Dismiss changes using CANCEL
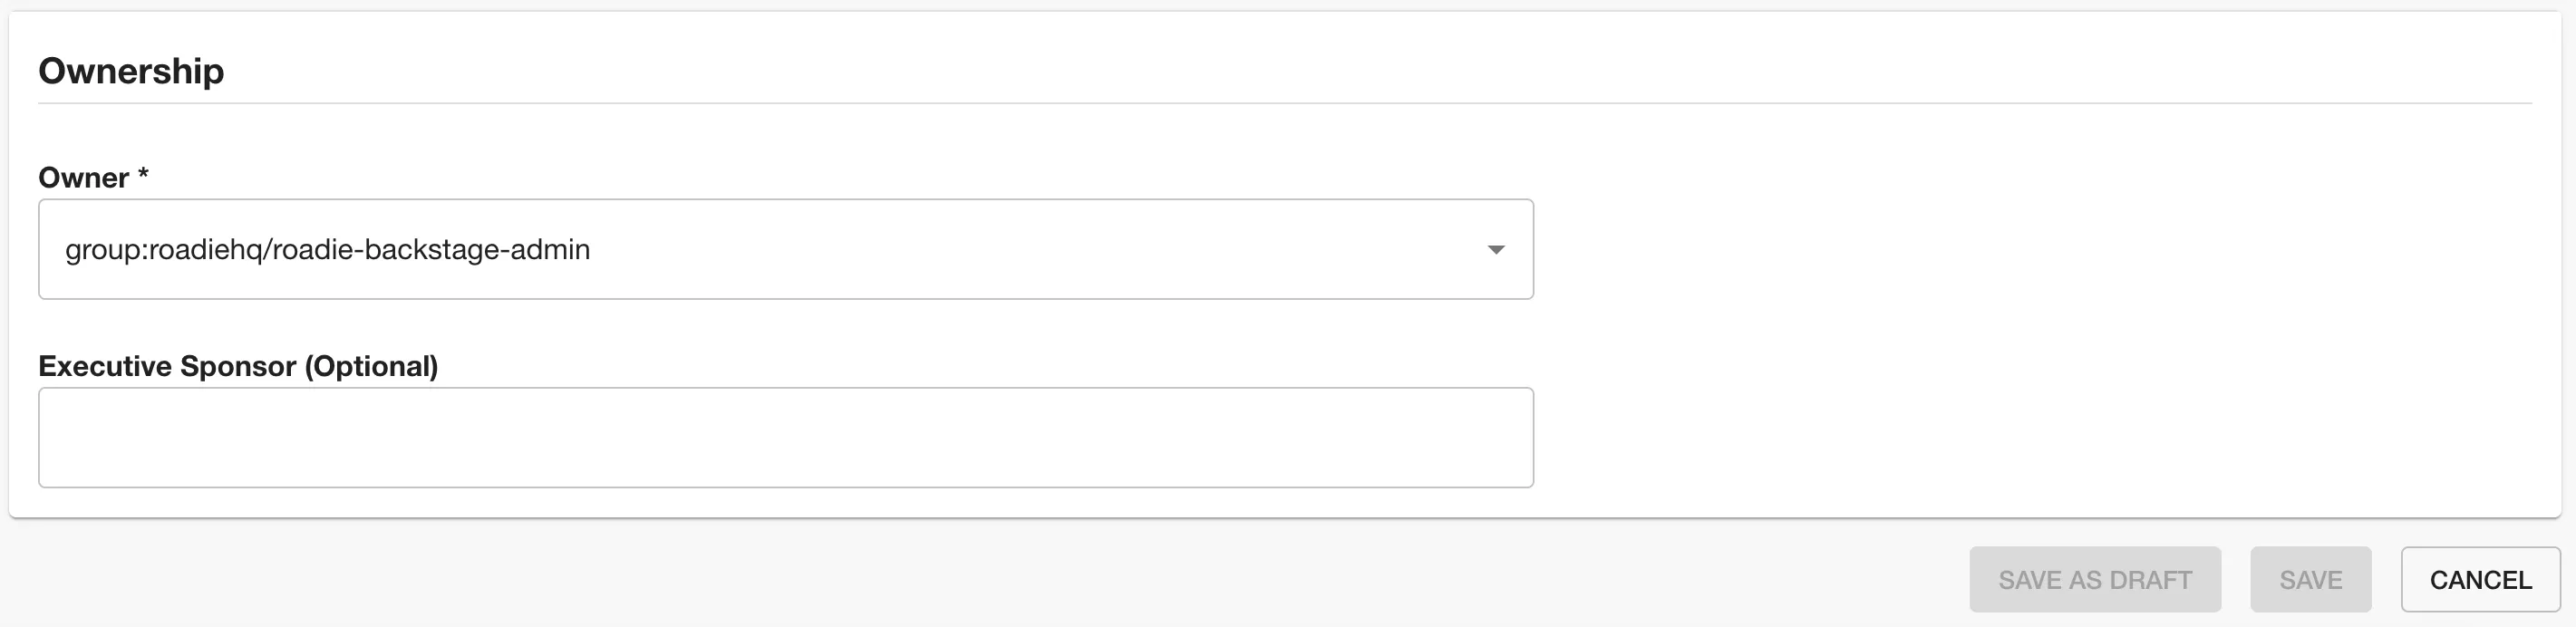 tap(2480, 580)
